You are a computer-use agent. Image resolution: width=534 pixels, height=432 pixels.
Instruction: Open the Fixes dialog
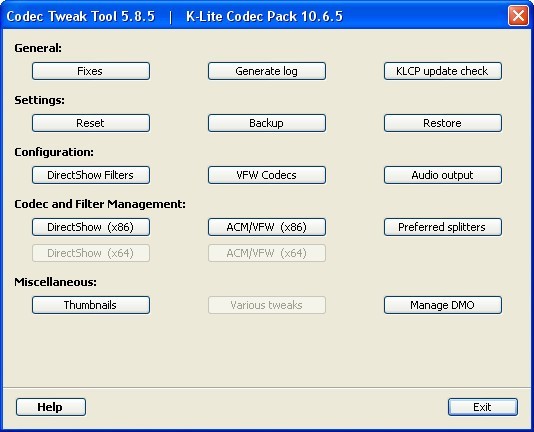pos(91,71)
